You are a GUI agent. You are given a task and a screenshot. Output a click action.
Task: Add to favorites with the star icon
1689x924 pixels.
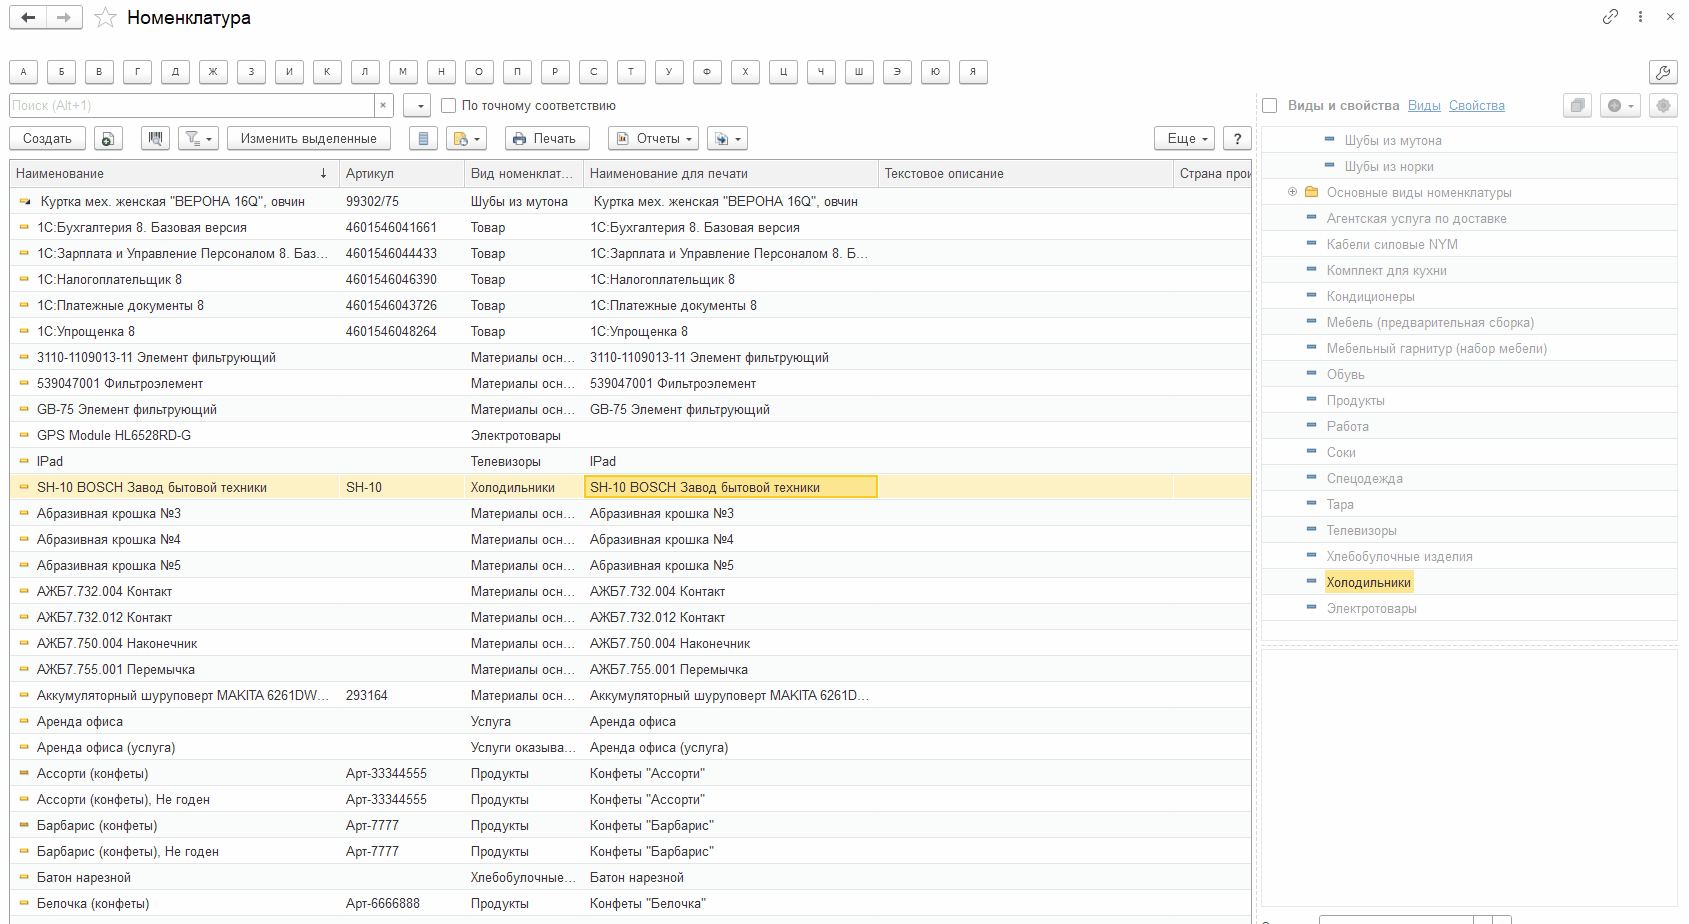[105, 18]
